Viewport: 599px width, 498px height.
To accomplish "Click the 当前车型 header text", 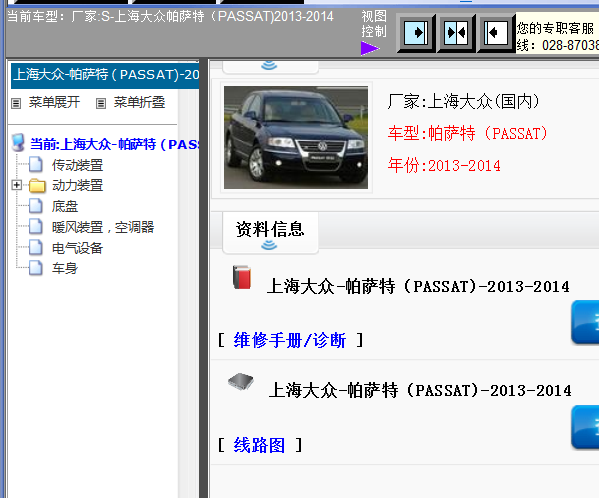I will 170,16.
